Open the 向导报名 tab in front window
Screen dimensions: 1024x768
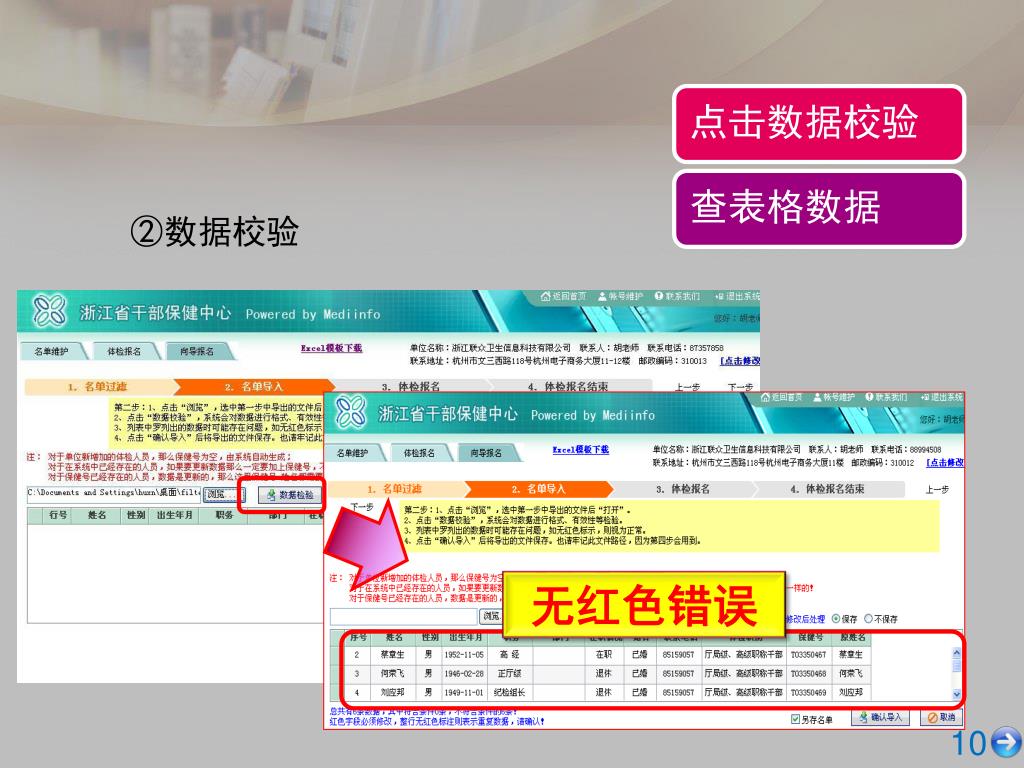487,453
